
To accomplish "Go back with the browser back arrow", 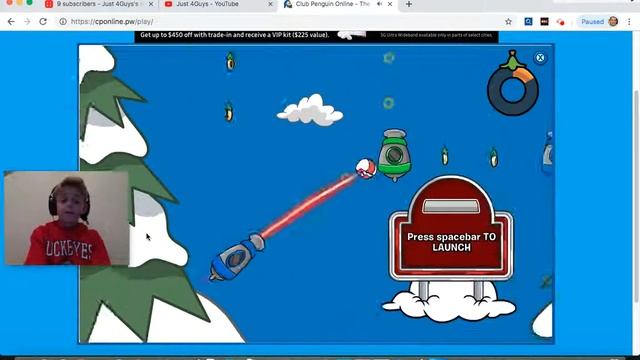I will tap(11, 22).
